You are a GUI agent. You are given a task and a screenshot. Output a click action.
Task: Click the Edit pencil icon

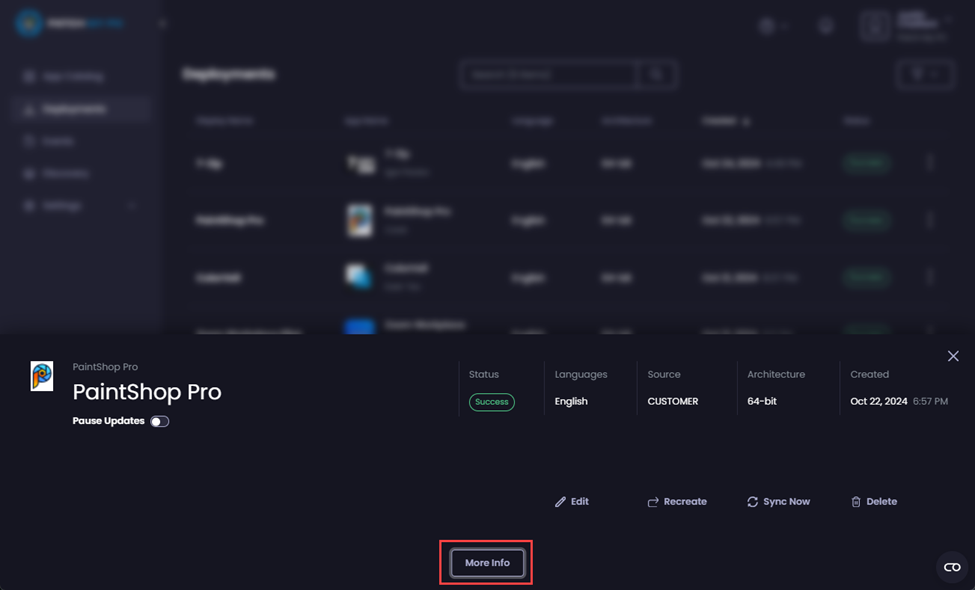[x=561, y=501]
